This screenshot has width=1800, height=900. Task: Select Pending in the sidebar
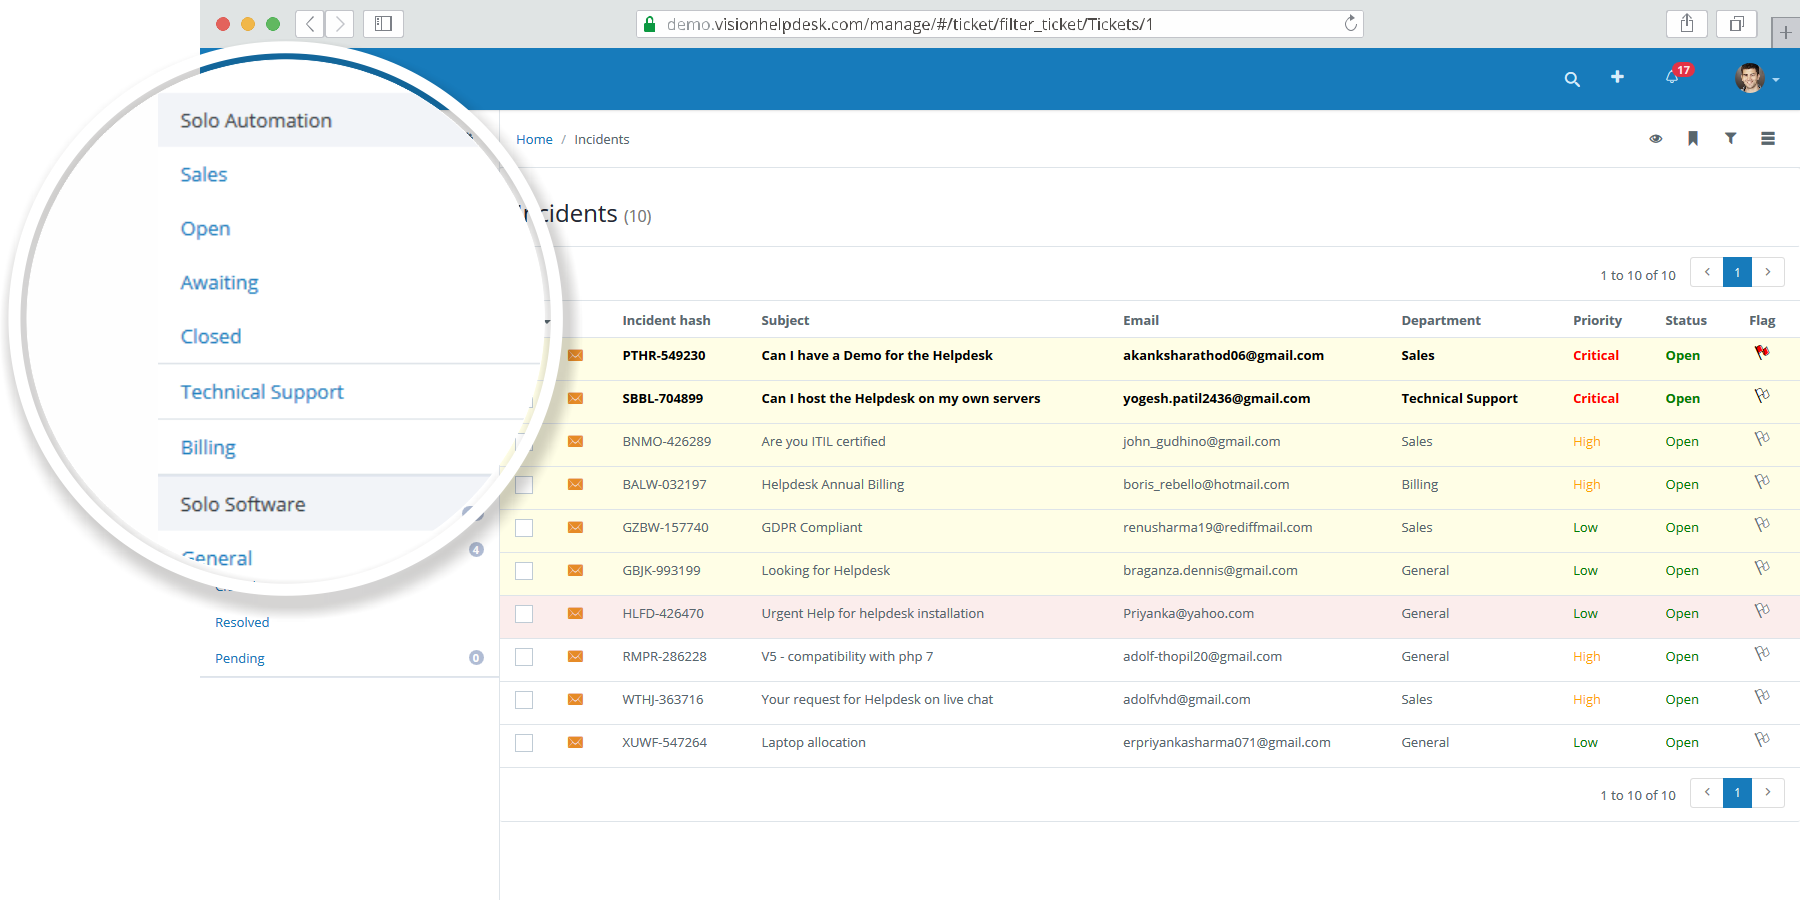[x=240, y=658]
